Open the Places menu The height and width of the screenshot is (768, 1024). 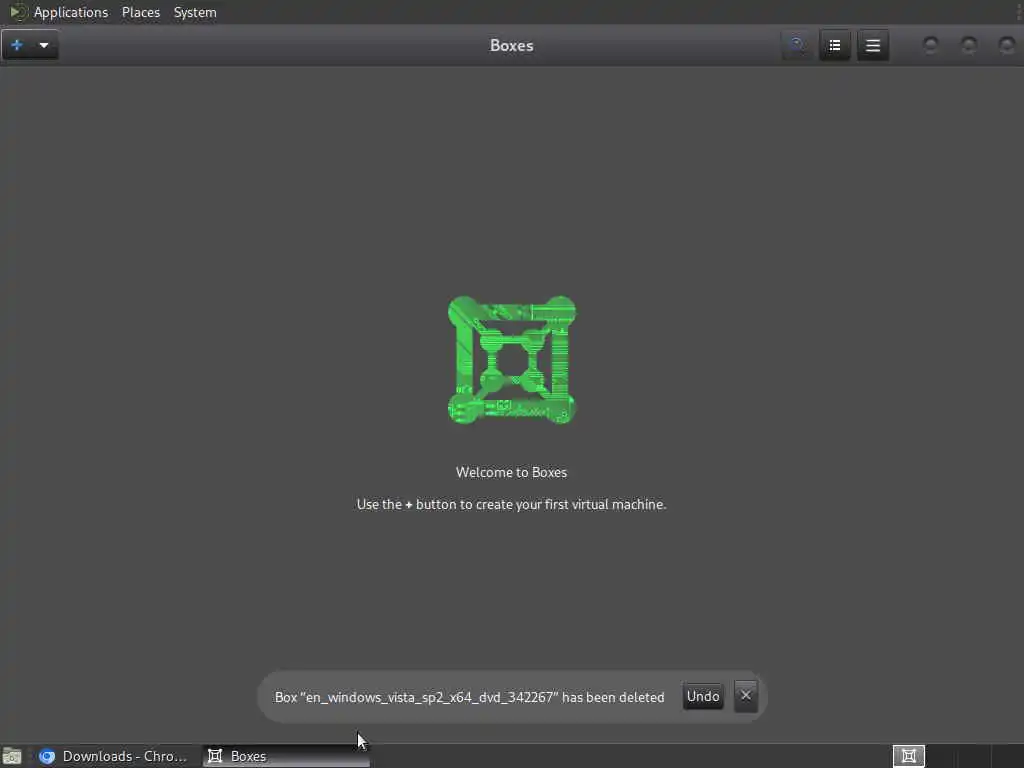141,12
